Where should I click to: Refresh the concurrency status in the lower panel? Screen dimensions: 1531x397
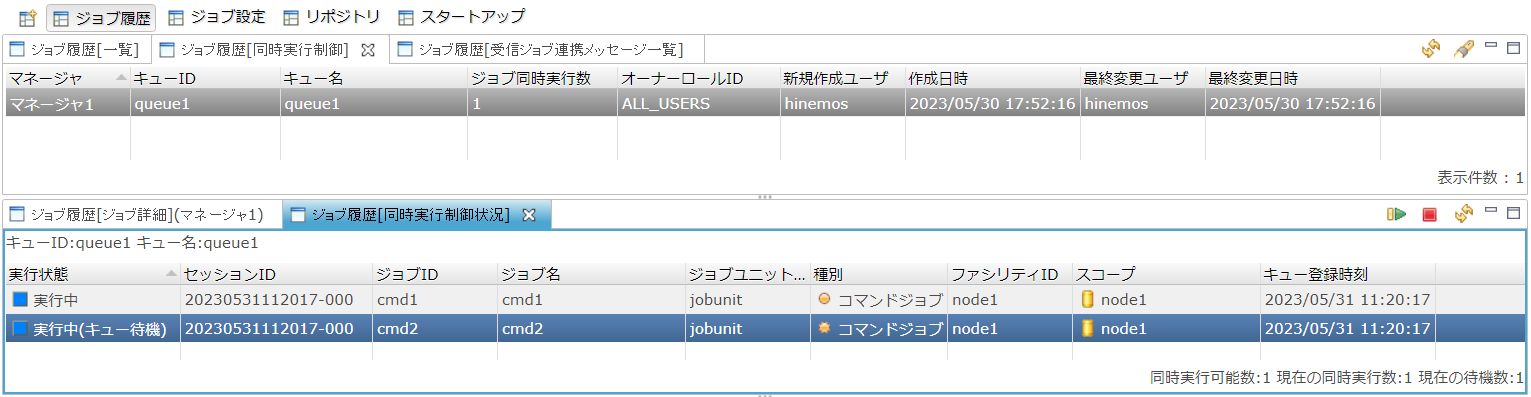(x=1464, y=214)
